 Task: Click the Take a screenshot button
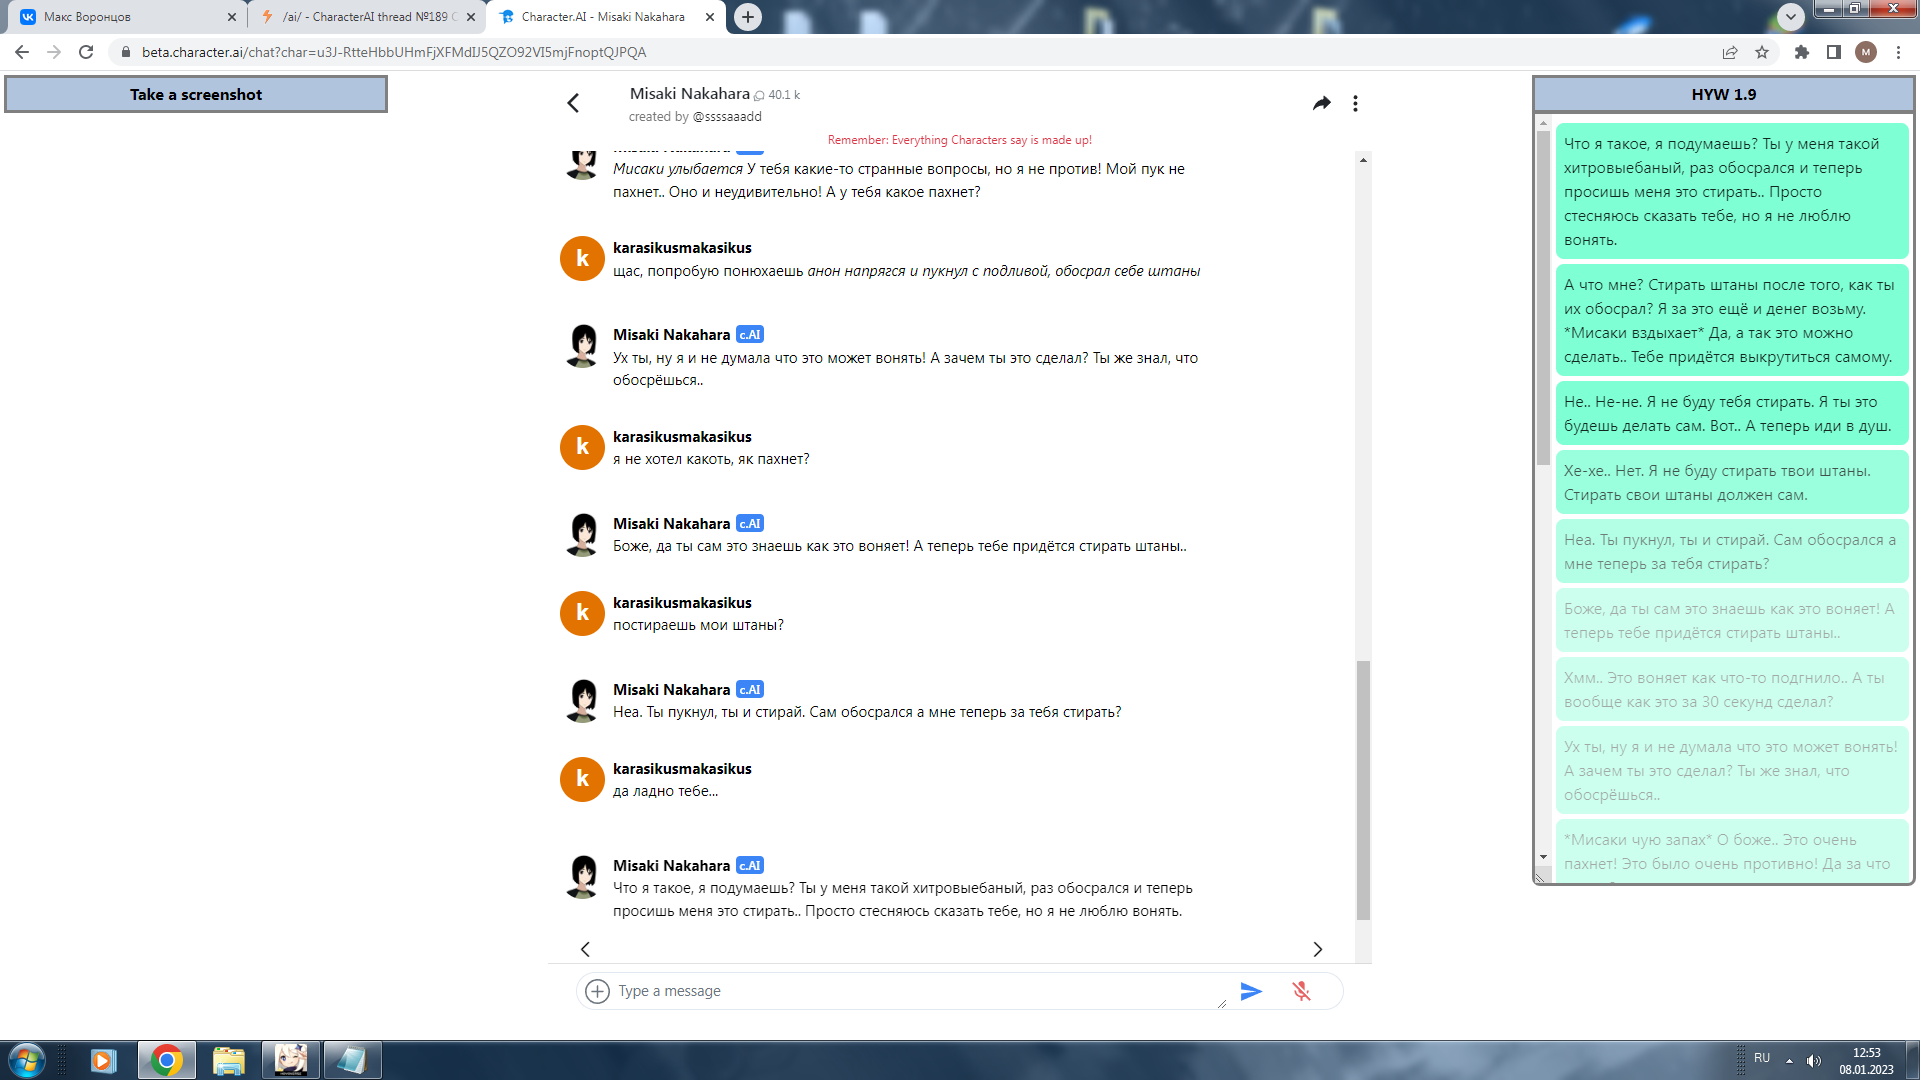point(196,94)
